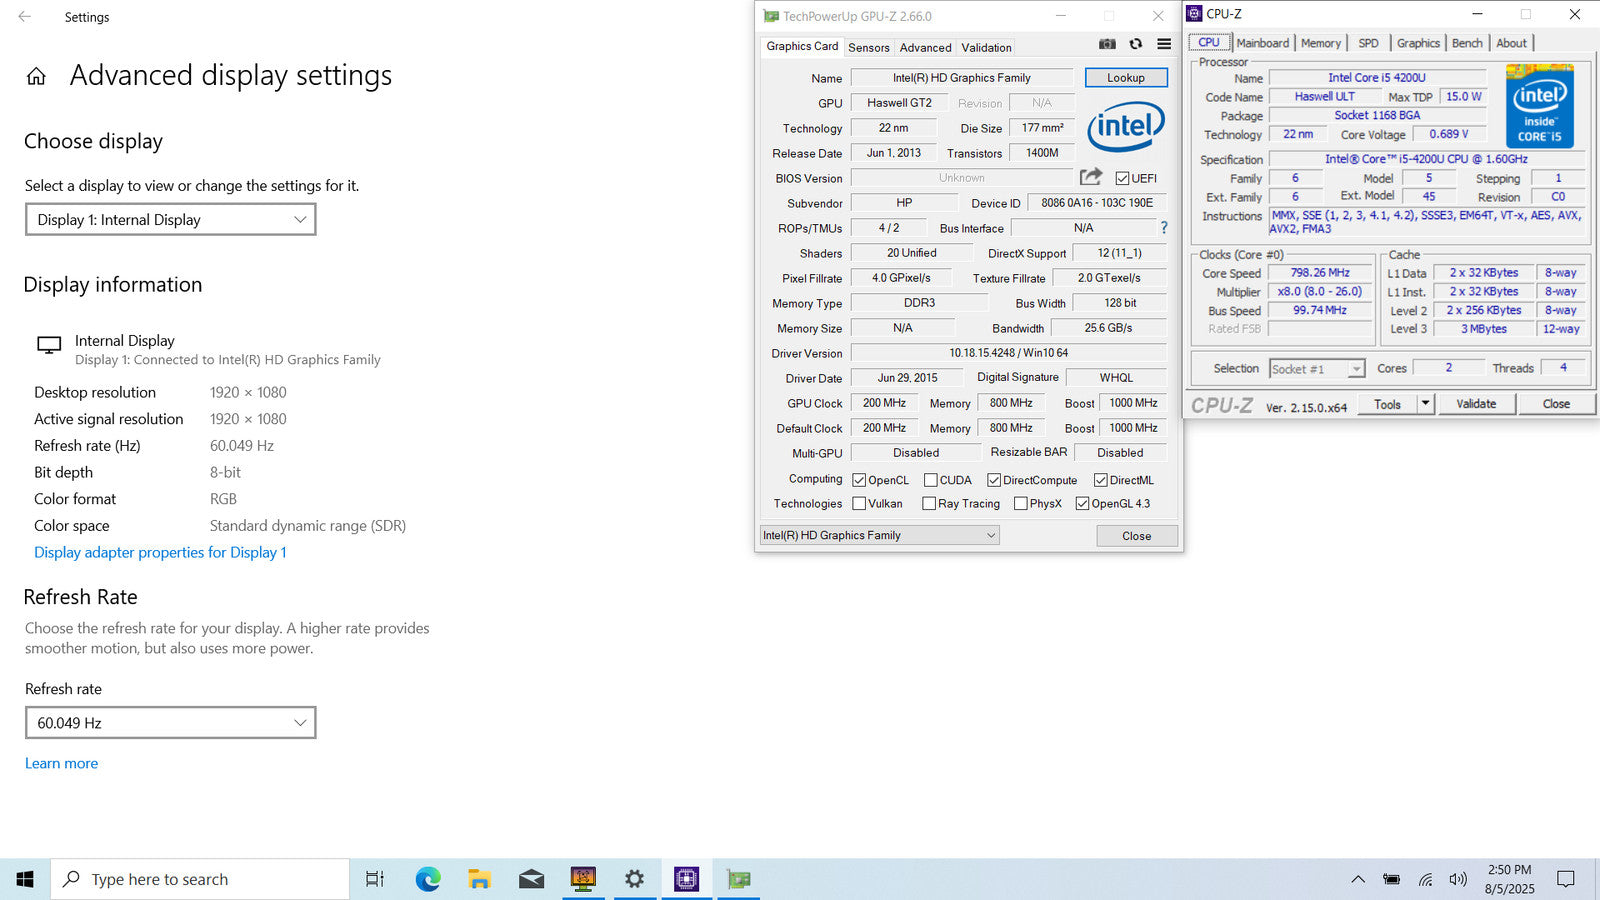Click the taskbar search box
Image resolution: width=1600 pixels, height=900 pixels.
(200, 879)
